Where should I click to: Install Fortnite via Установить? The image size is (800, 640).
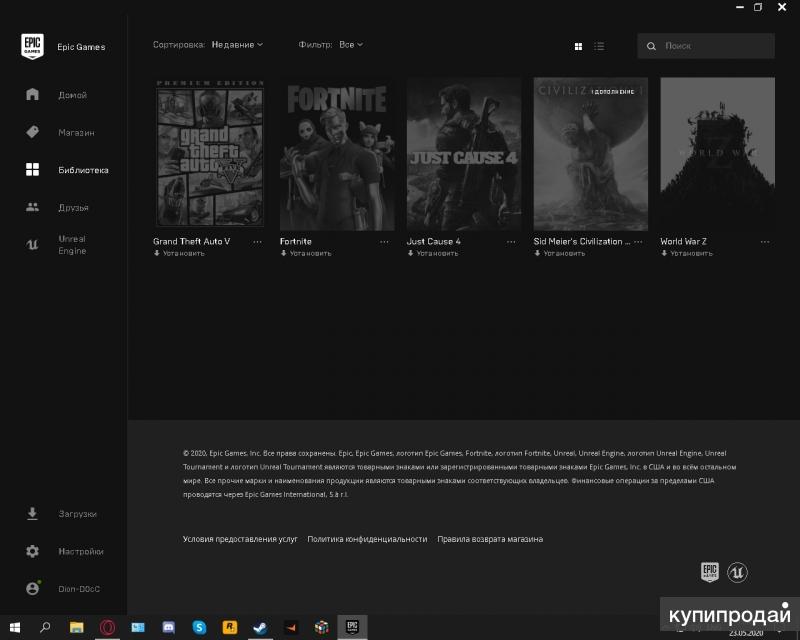[x=306, y=253]
